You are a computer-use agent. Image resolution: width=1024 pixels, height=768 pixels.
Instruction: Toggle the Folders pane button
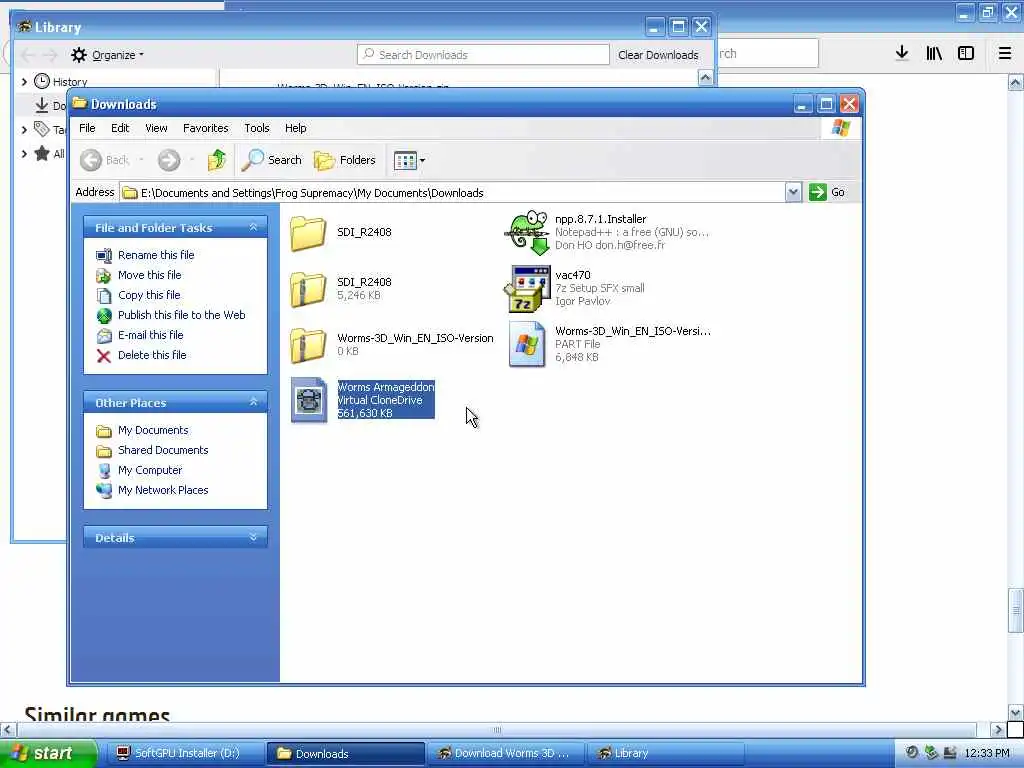point(345,160)
